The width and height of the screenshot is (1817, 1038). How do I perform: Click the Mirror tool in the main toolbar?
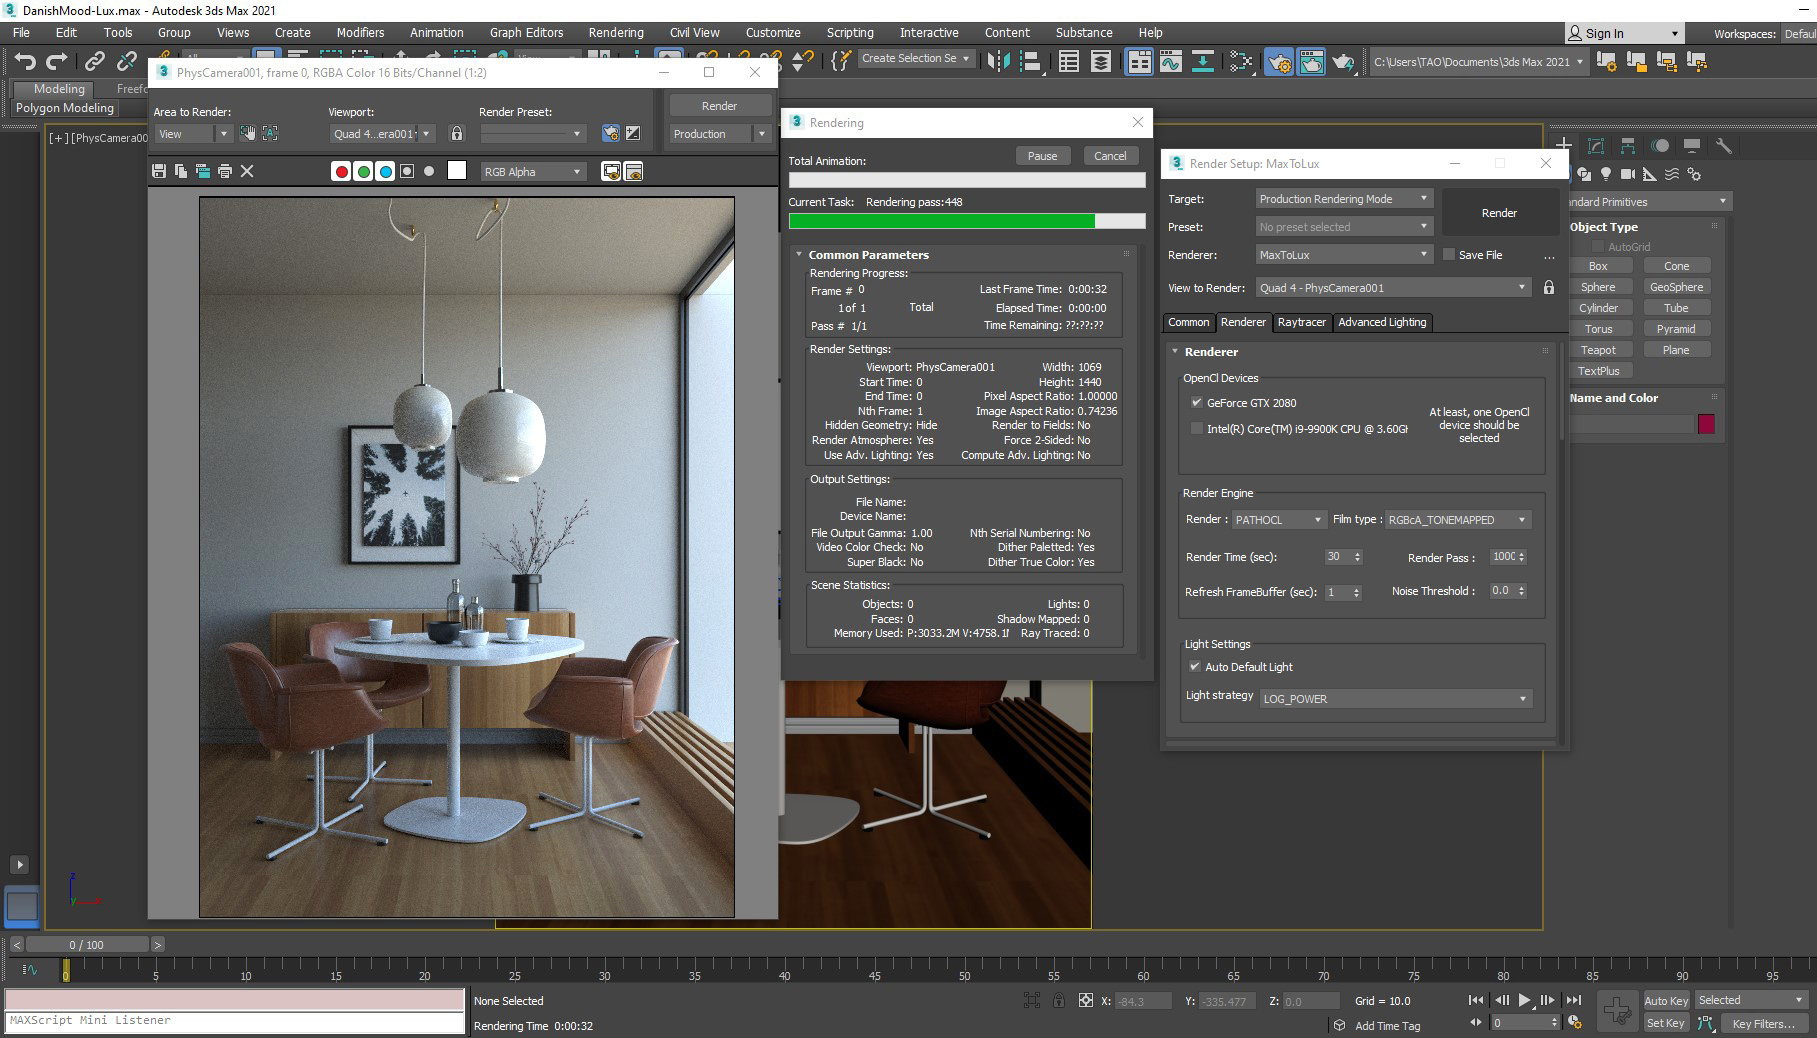click(x=998, y=62)
